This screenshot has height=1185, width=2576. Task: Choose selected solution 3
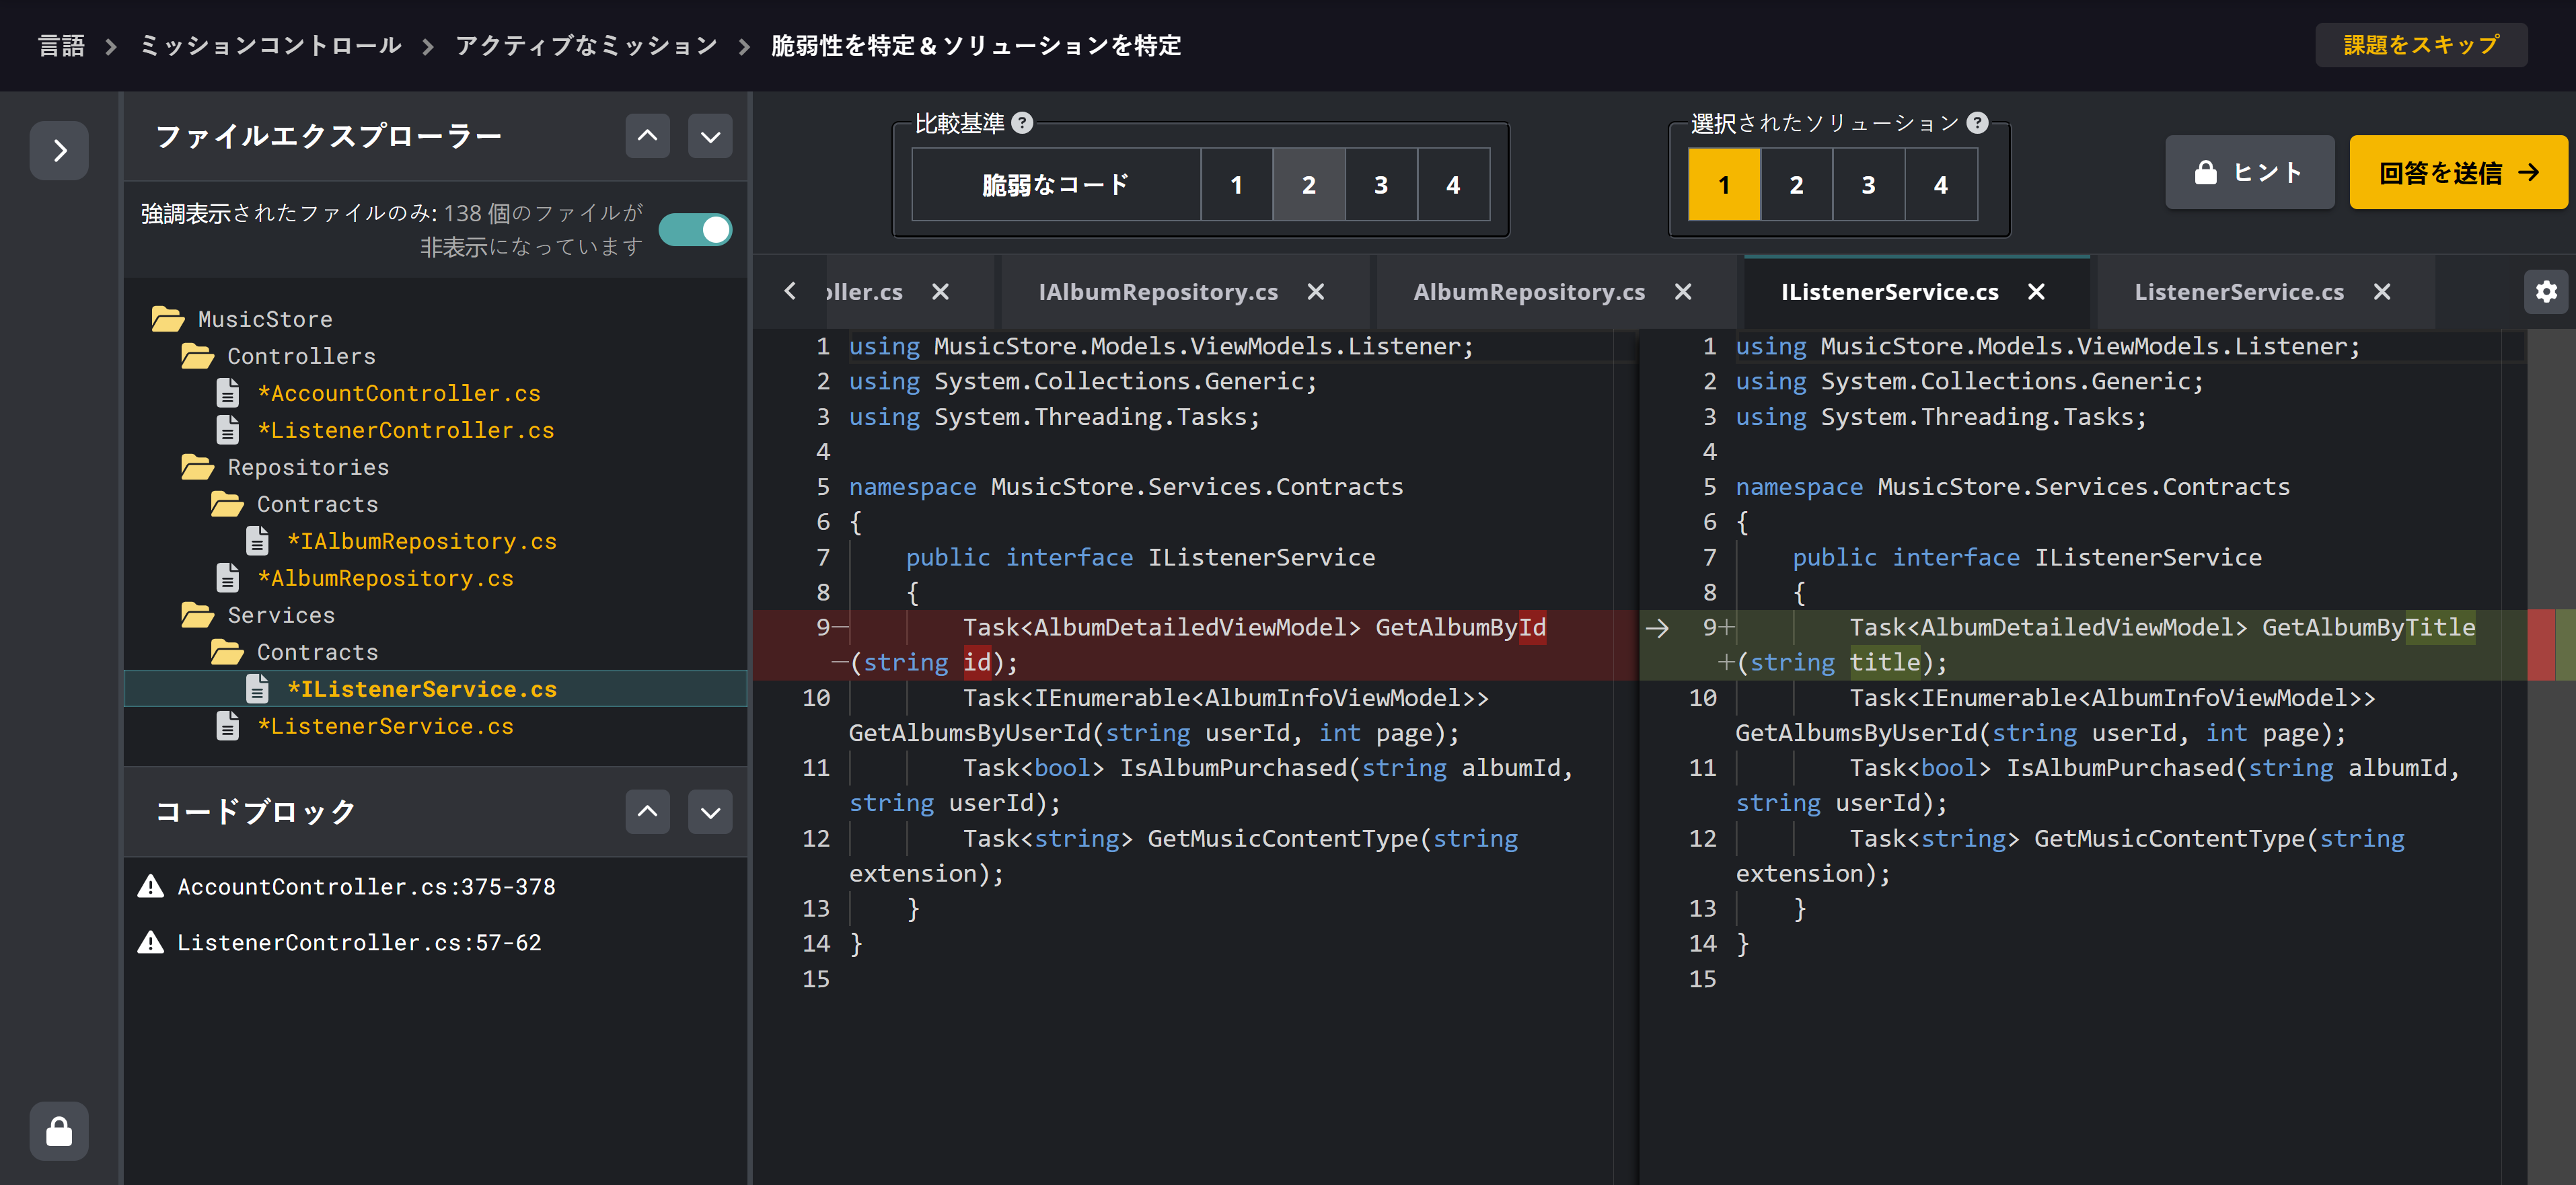1869,185
